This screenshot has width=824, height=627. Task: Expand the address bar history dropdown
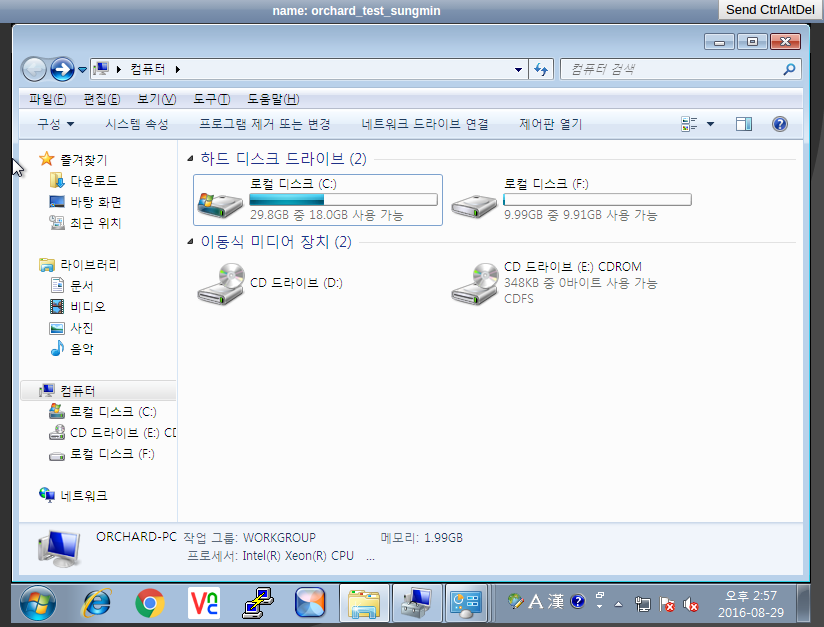tap(518, 69)
